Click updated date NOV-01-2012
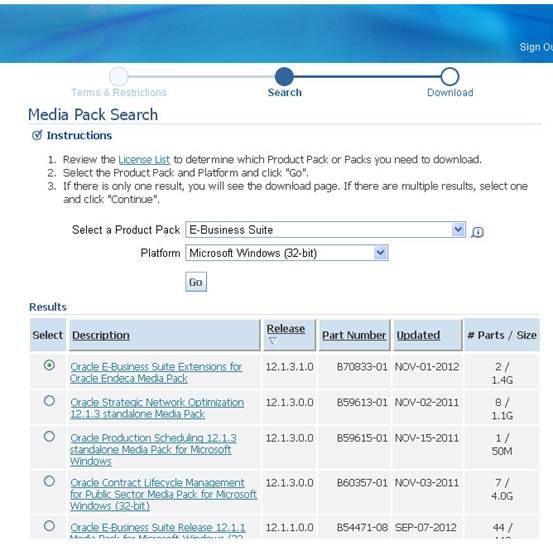Viewport: 553px width, 551px height. tap(427, 367)
